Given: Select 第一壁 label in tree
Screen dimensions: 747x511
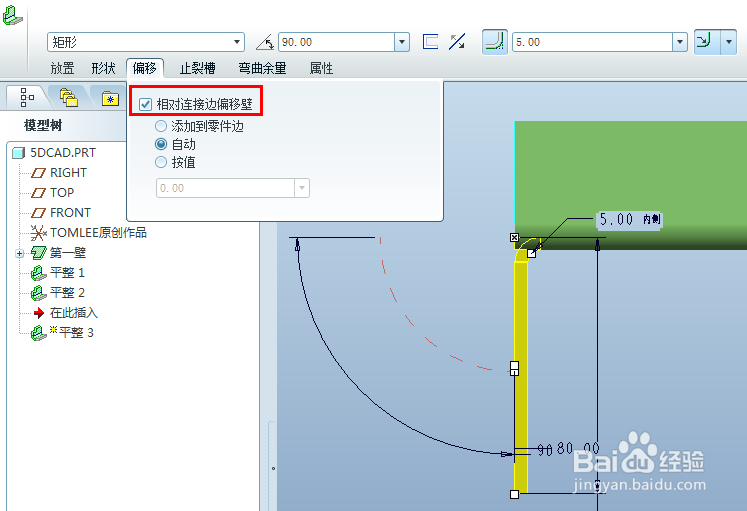Looking at the screenshot, I should tap(68, 252).
